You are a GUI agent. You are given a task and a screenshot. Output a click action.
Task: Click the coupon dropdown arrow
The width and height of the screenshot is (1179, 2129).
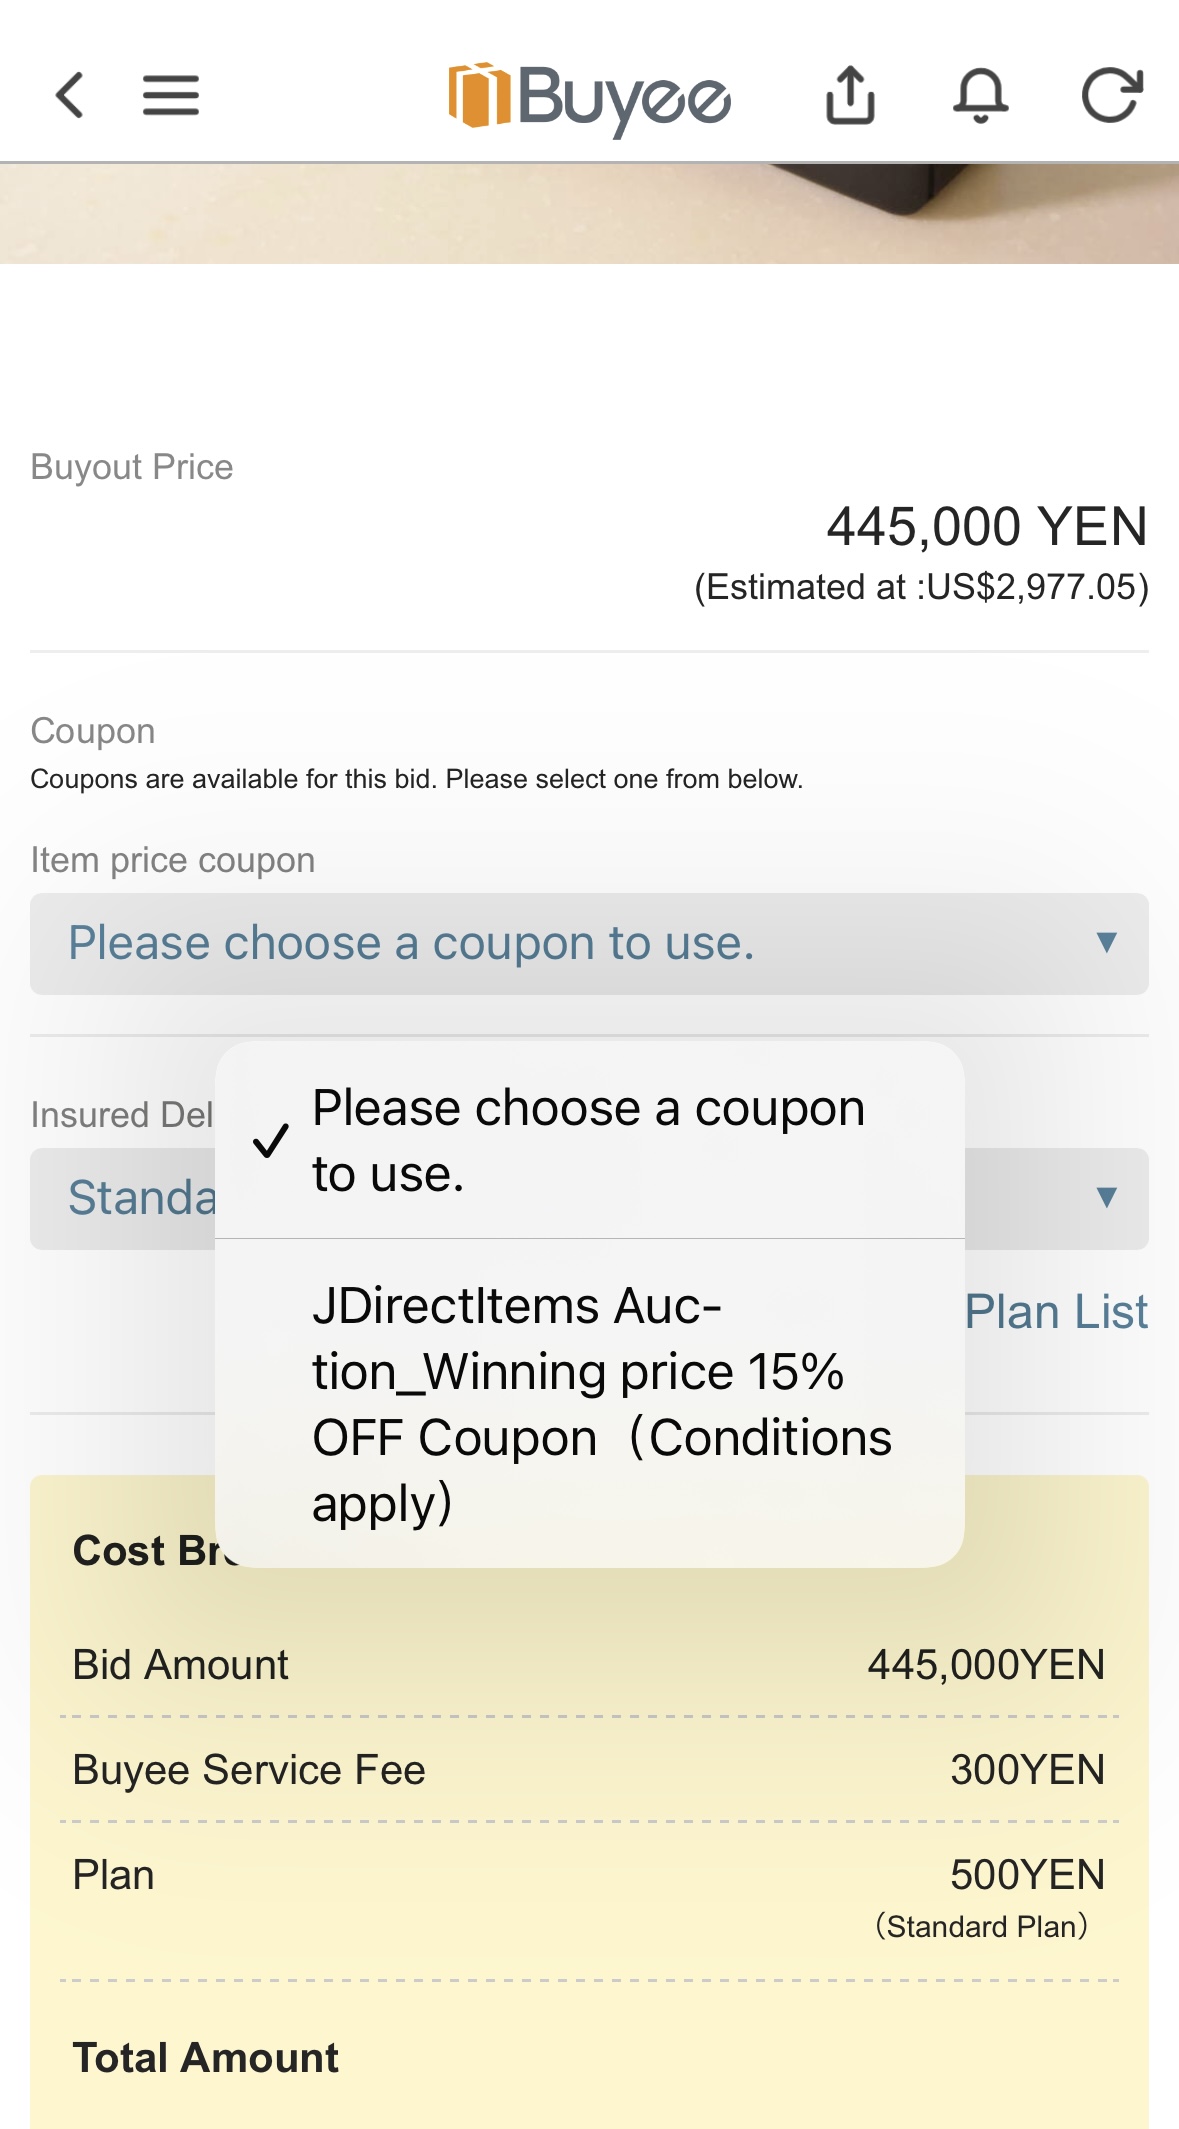[1106, 943]
